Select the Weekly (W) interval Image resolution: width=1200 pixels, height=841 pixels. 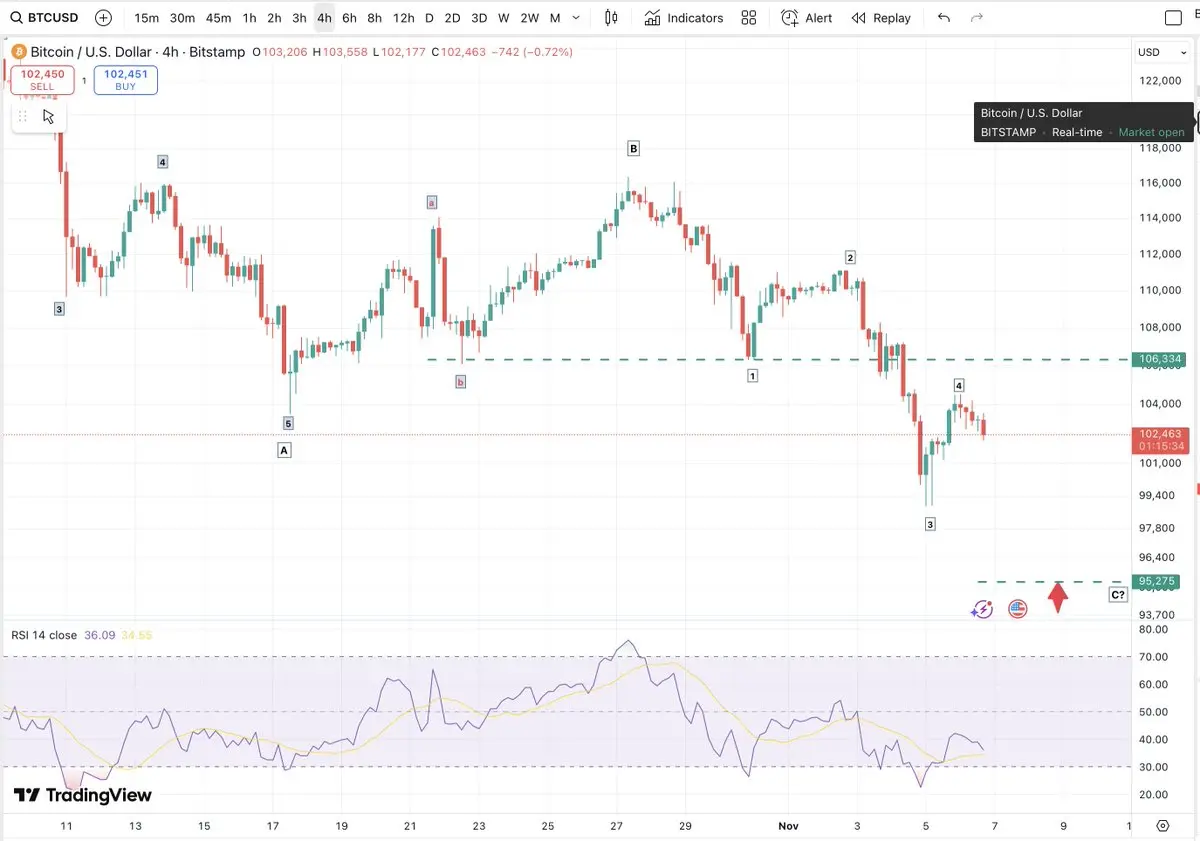point(504,18)
